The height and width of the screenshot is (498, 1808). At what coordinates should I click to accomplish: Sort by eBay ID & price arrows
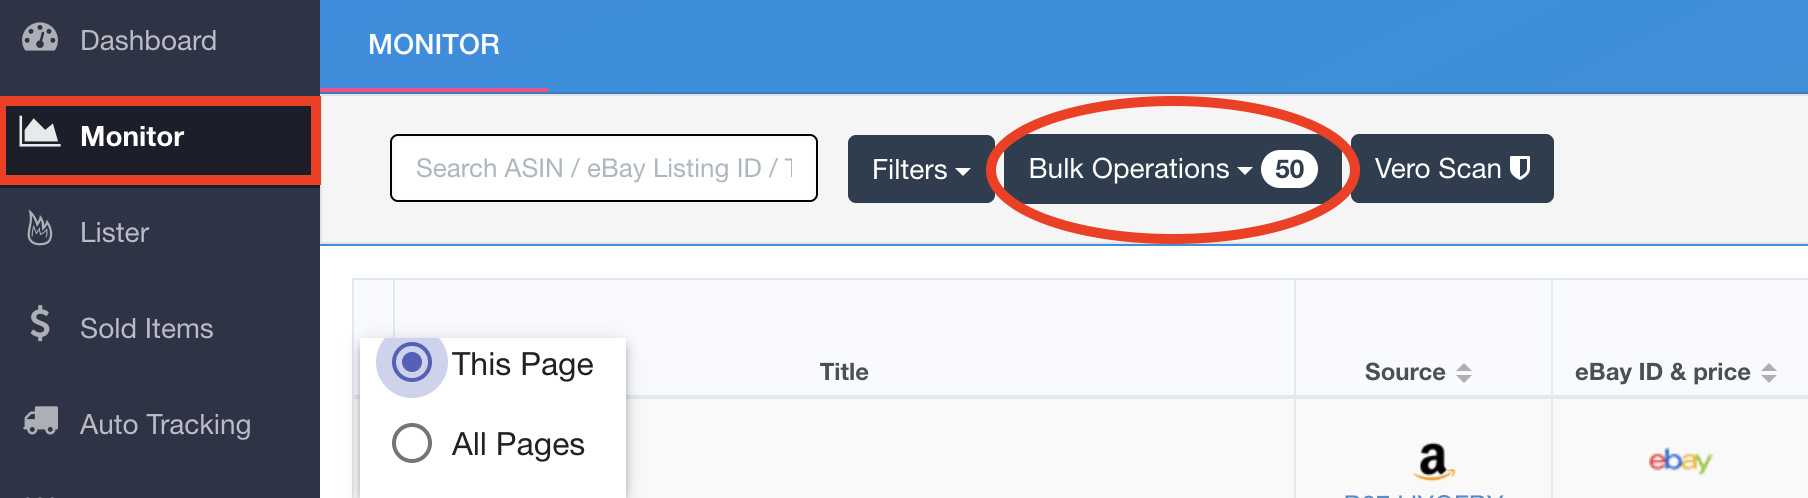pyautogui.click(x=1769, y=373)
